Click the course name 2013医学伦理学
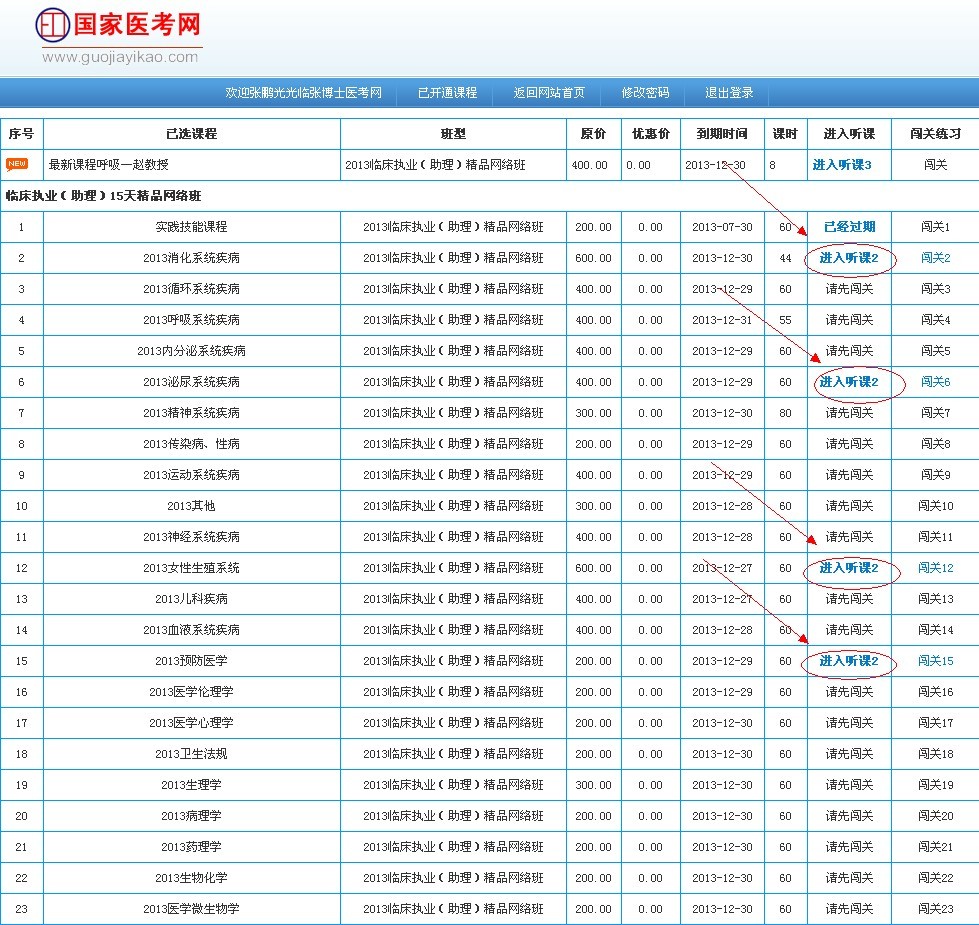 pyautogui.click(x=191, y=692)
